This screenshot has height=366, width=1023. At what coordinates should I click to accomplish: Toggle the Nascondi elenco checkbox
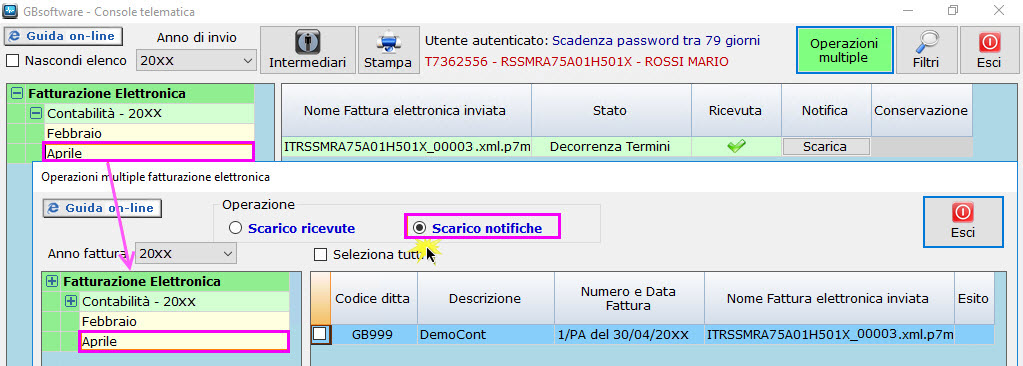(12, 61)
